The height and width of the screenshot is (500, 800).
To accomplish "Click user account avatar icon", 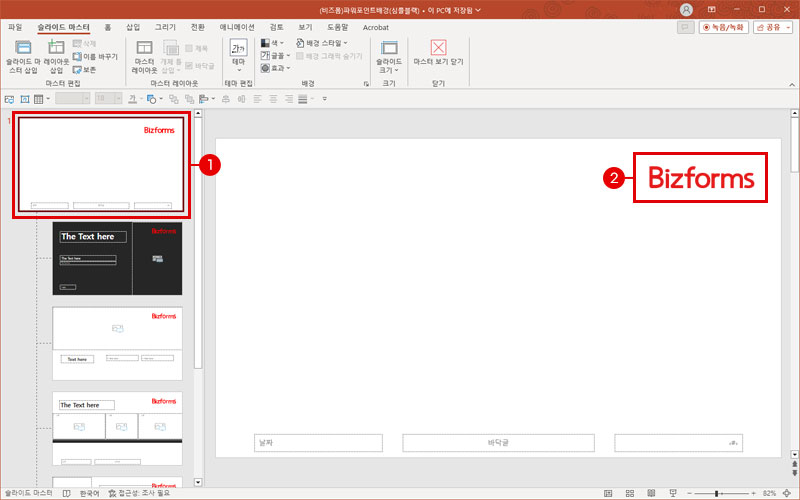I will [687, 10].
